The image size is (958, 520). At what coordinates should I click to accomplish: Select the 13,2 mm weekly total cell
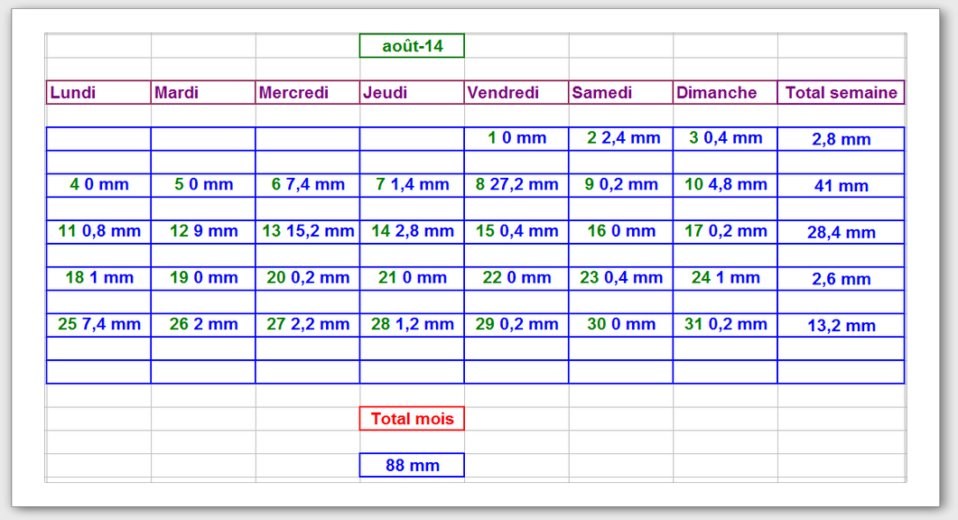pos(841,325)
